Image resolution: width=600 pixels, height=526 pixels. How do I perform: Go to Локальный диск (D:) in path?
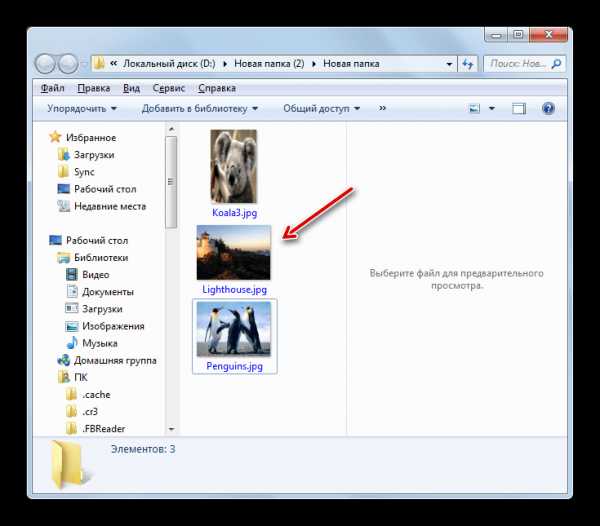169,64
